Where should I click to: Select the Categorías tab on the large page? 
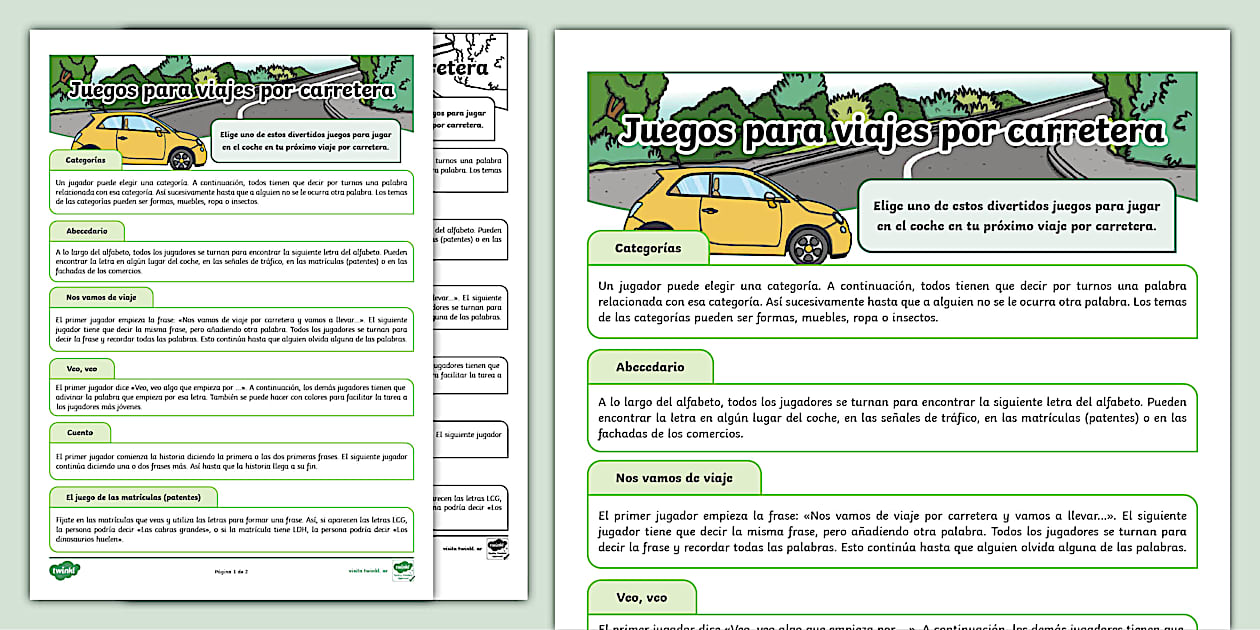(647, 248)
